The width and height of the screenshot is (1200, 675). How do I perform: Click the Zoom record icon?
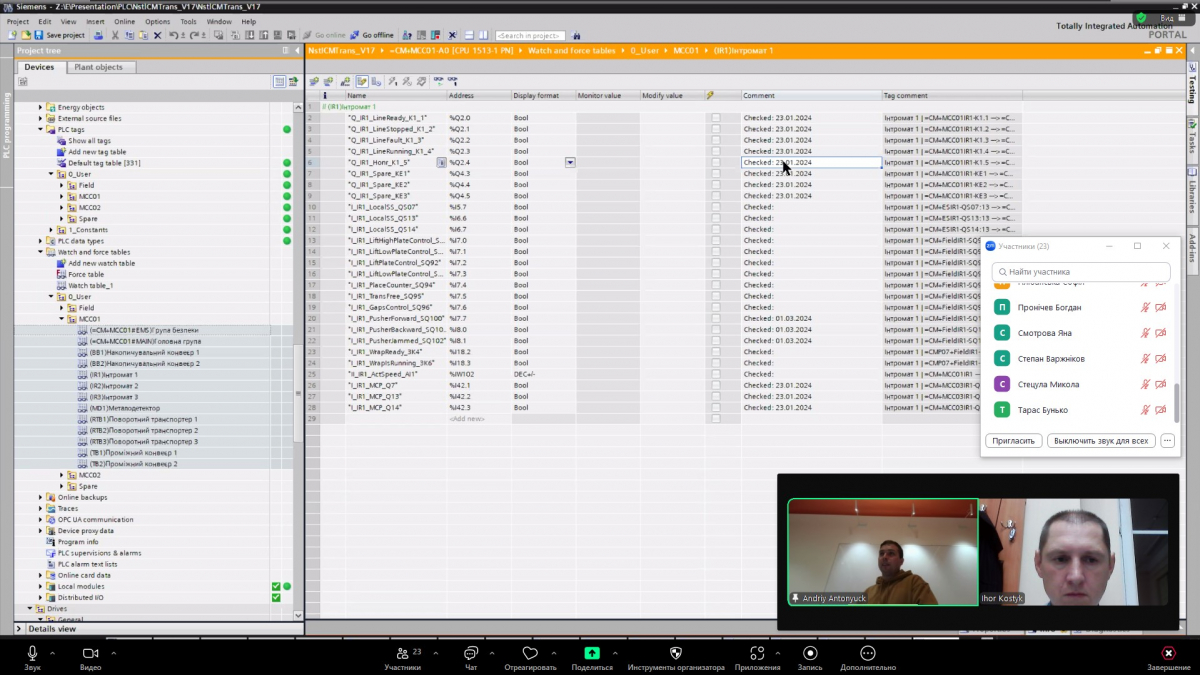pyautogui.click(x=809, y=653)
